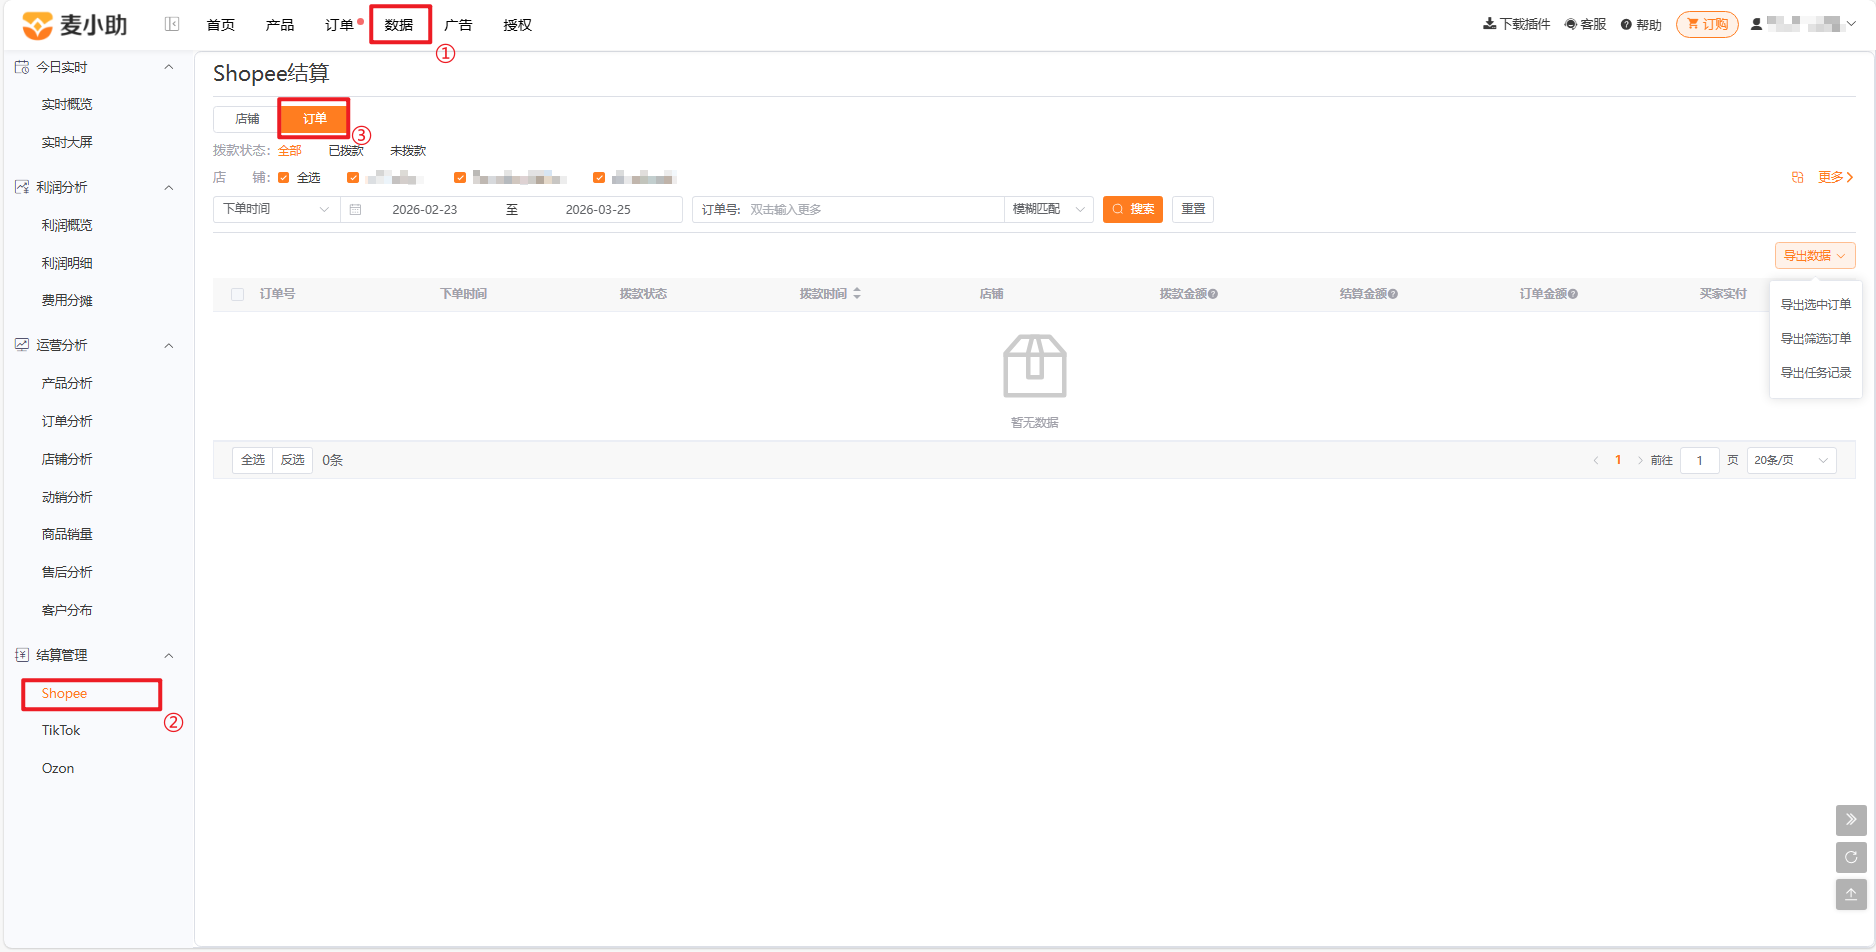This screenshot has width=1876, height=952.
Task: Click the 订单号 search input field
Action: pyautogui.click(x=872, y=209)
